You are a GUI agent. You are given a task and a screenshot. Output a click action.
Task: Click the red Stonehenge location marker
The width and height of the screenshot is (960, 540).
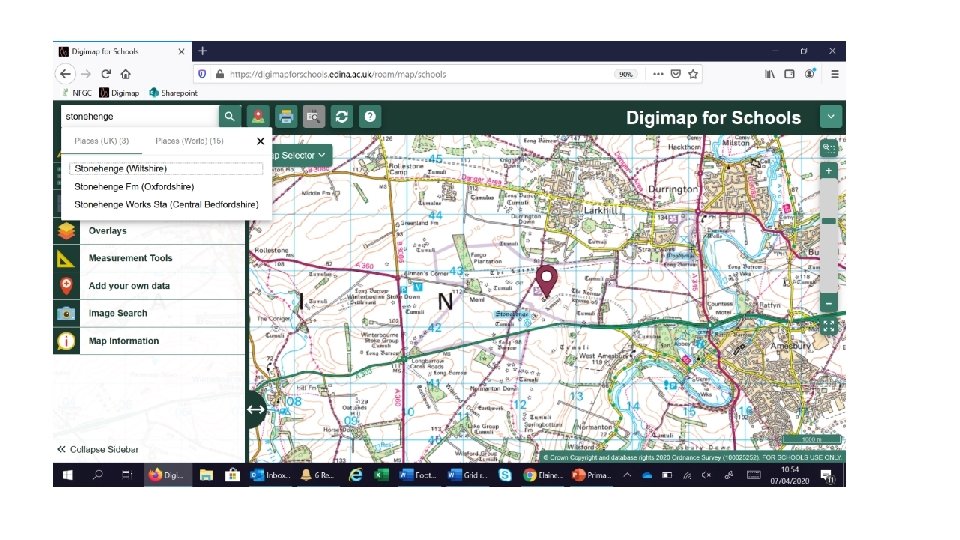pyautogui.click(x=546, y=280)
